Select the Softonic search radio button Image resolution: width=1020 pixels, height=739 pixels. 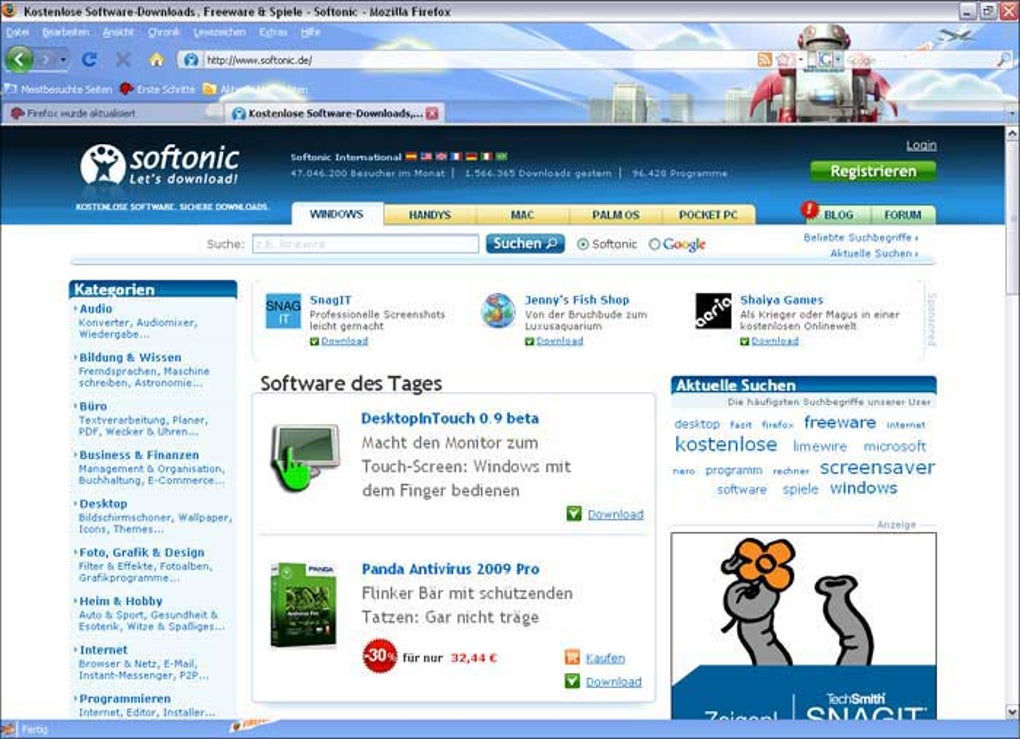(583, 244)
